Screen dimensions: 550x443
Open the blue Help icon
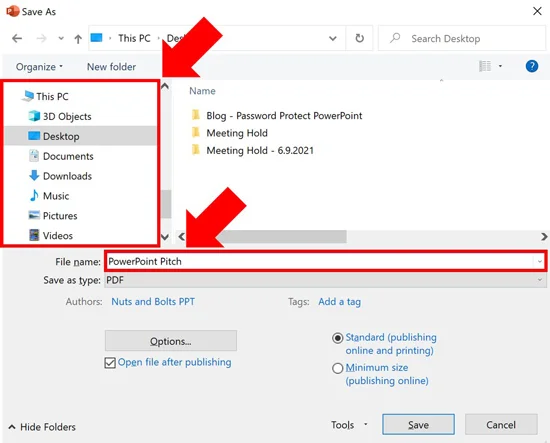[x=532, y=66]
